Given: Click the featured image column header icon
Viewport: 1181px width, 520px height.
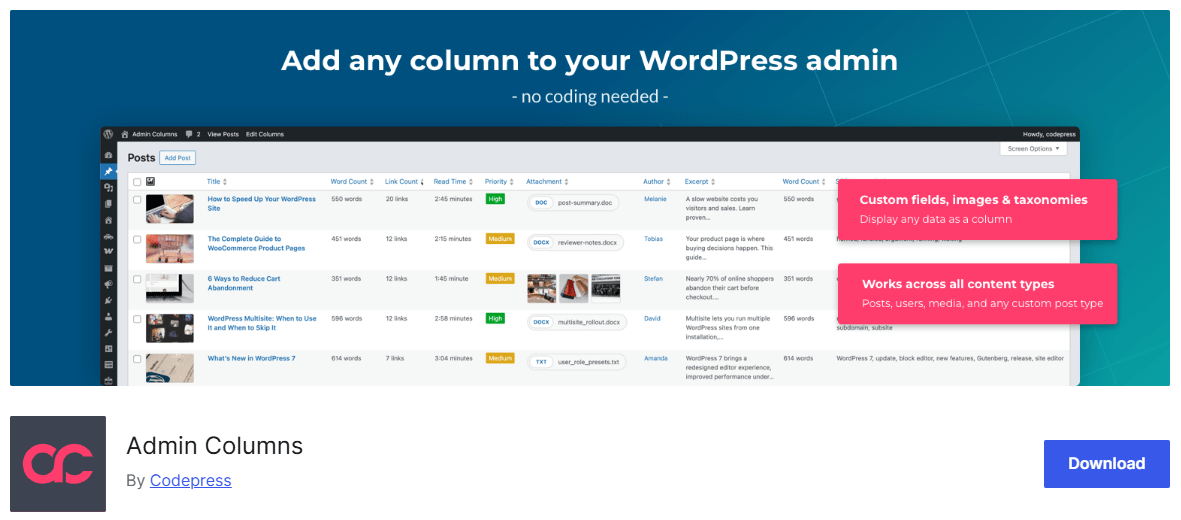Looking at the screenshot, I should point(151,182).
